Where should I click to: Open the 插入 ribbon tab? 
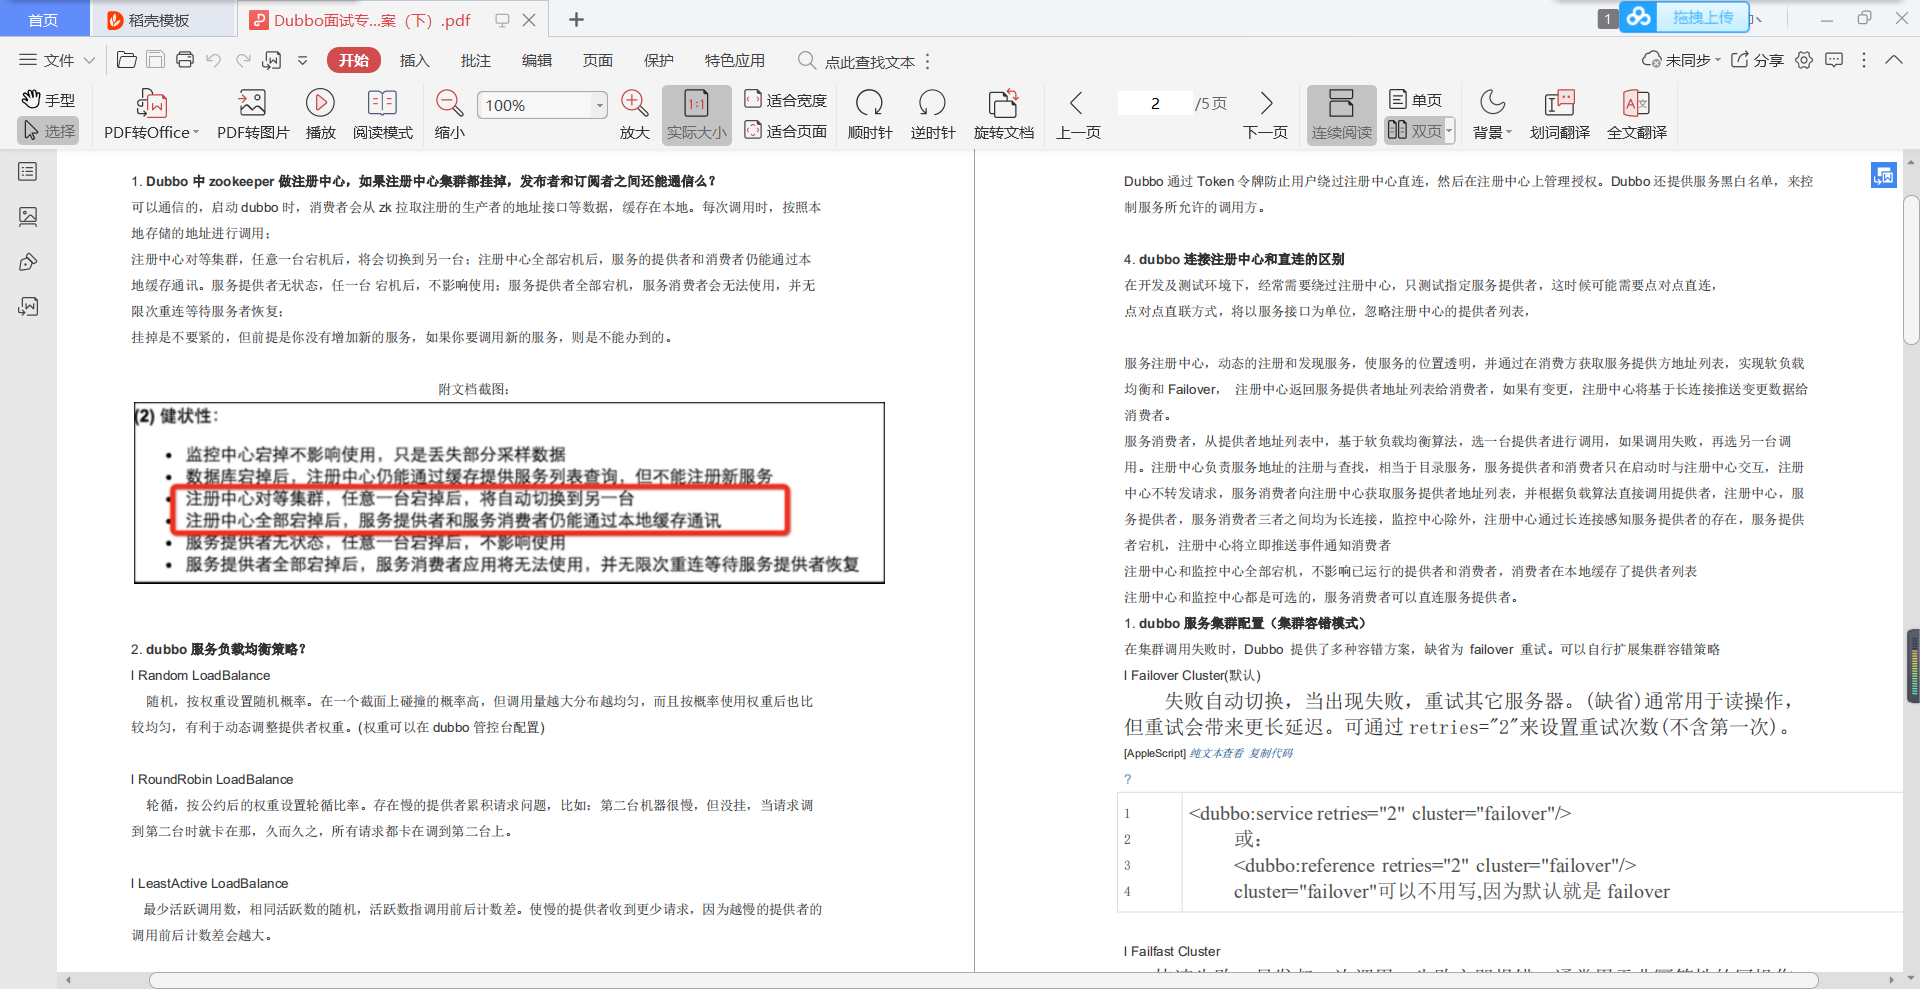point(414,60)
